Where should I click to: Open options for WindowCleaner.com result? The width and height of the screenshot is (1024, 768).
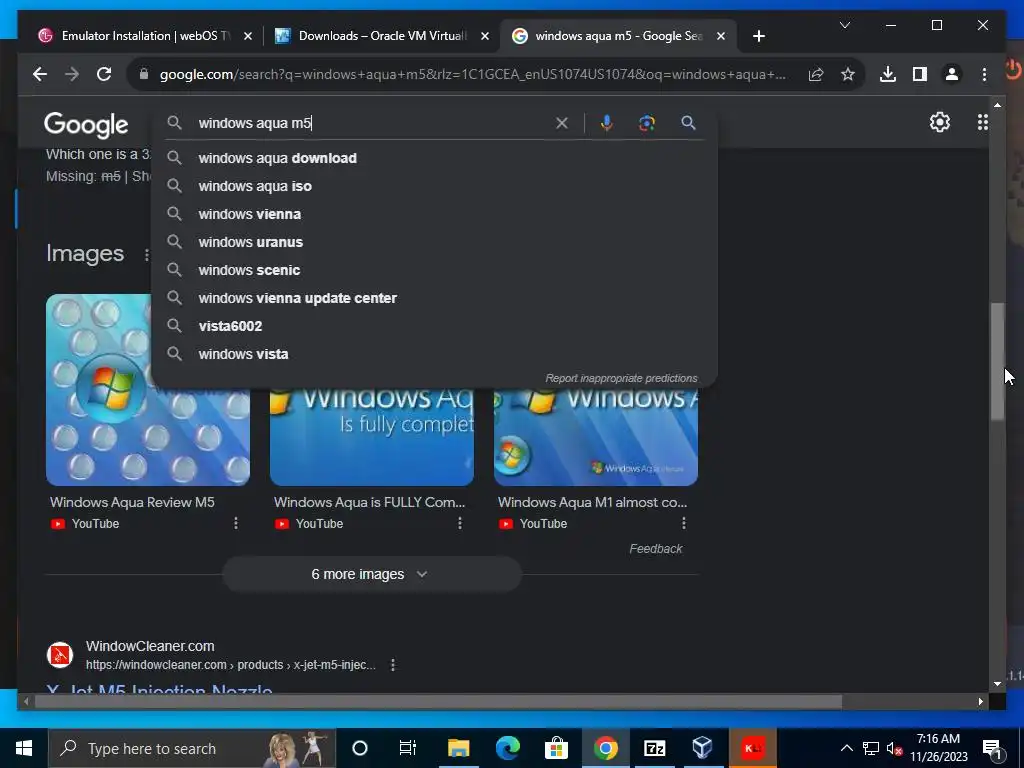[x=392, y=665]
